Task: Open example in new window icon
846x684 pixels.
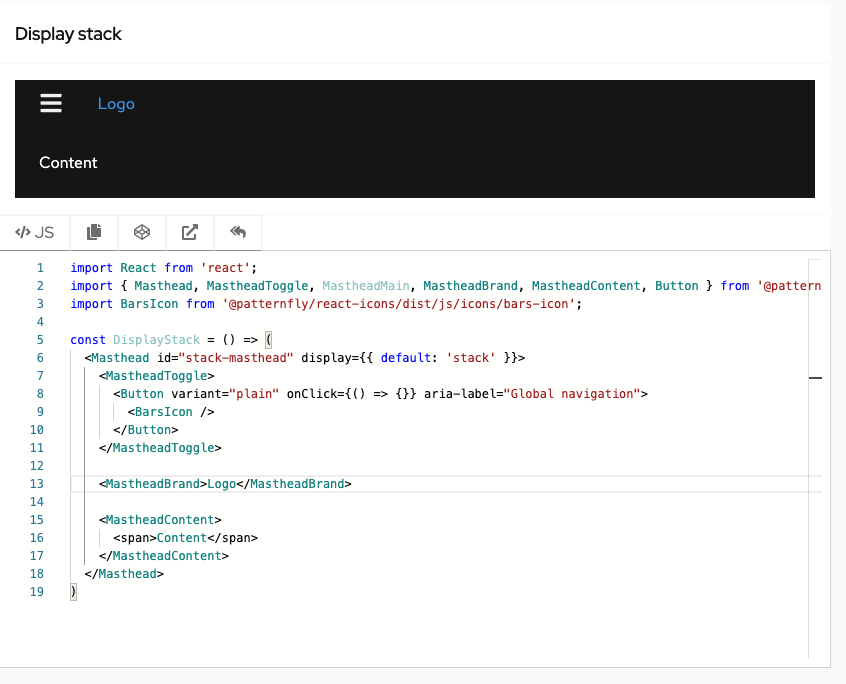Action: pos(190,232)
